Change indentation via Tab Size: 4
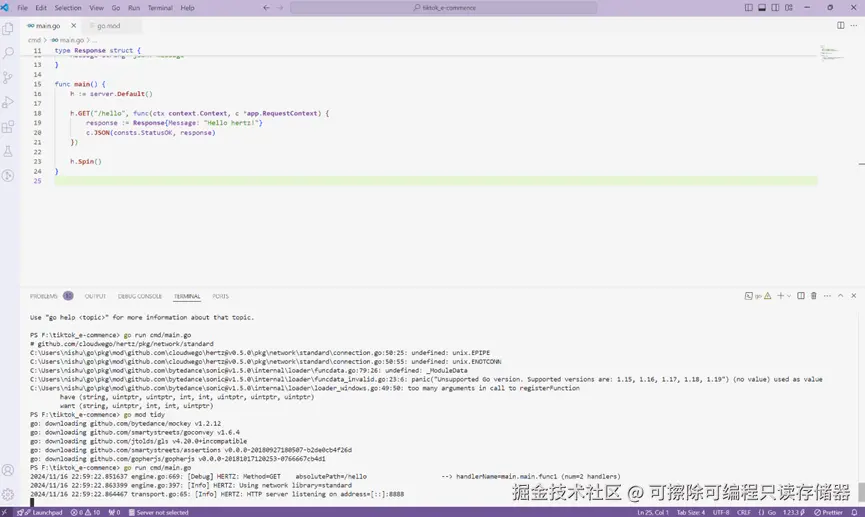The height and width of the screenshot is (517, 865). pyautogui.click(x=691, y=512)
